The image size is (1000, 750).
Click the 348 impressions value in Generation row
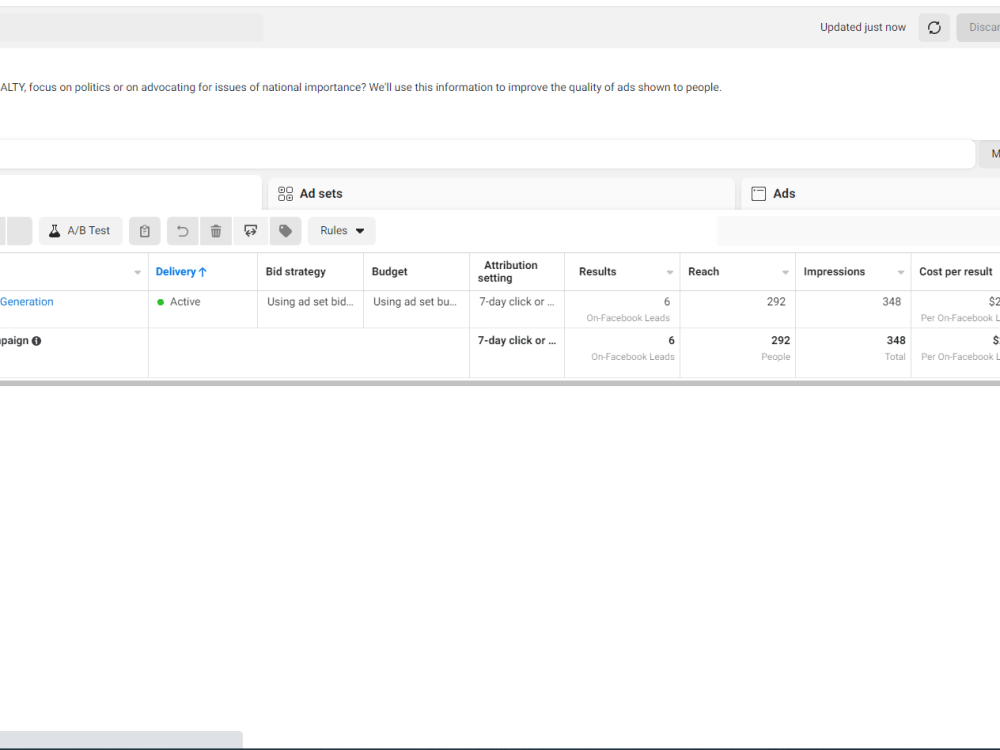pyautogui.click(x=892, y=302)
